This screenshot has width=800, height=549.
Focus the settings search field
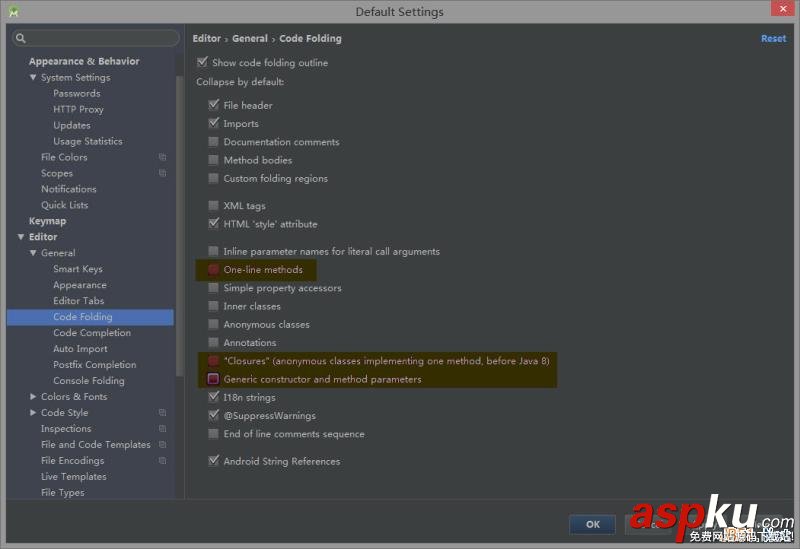pos(96,38)
